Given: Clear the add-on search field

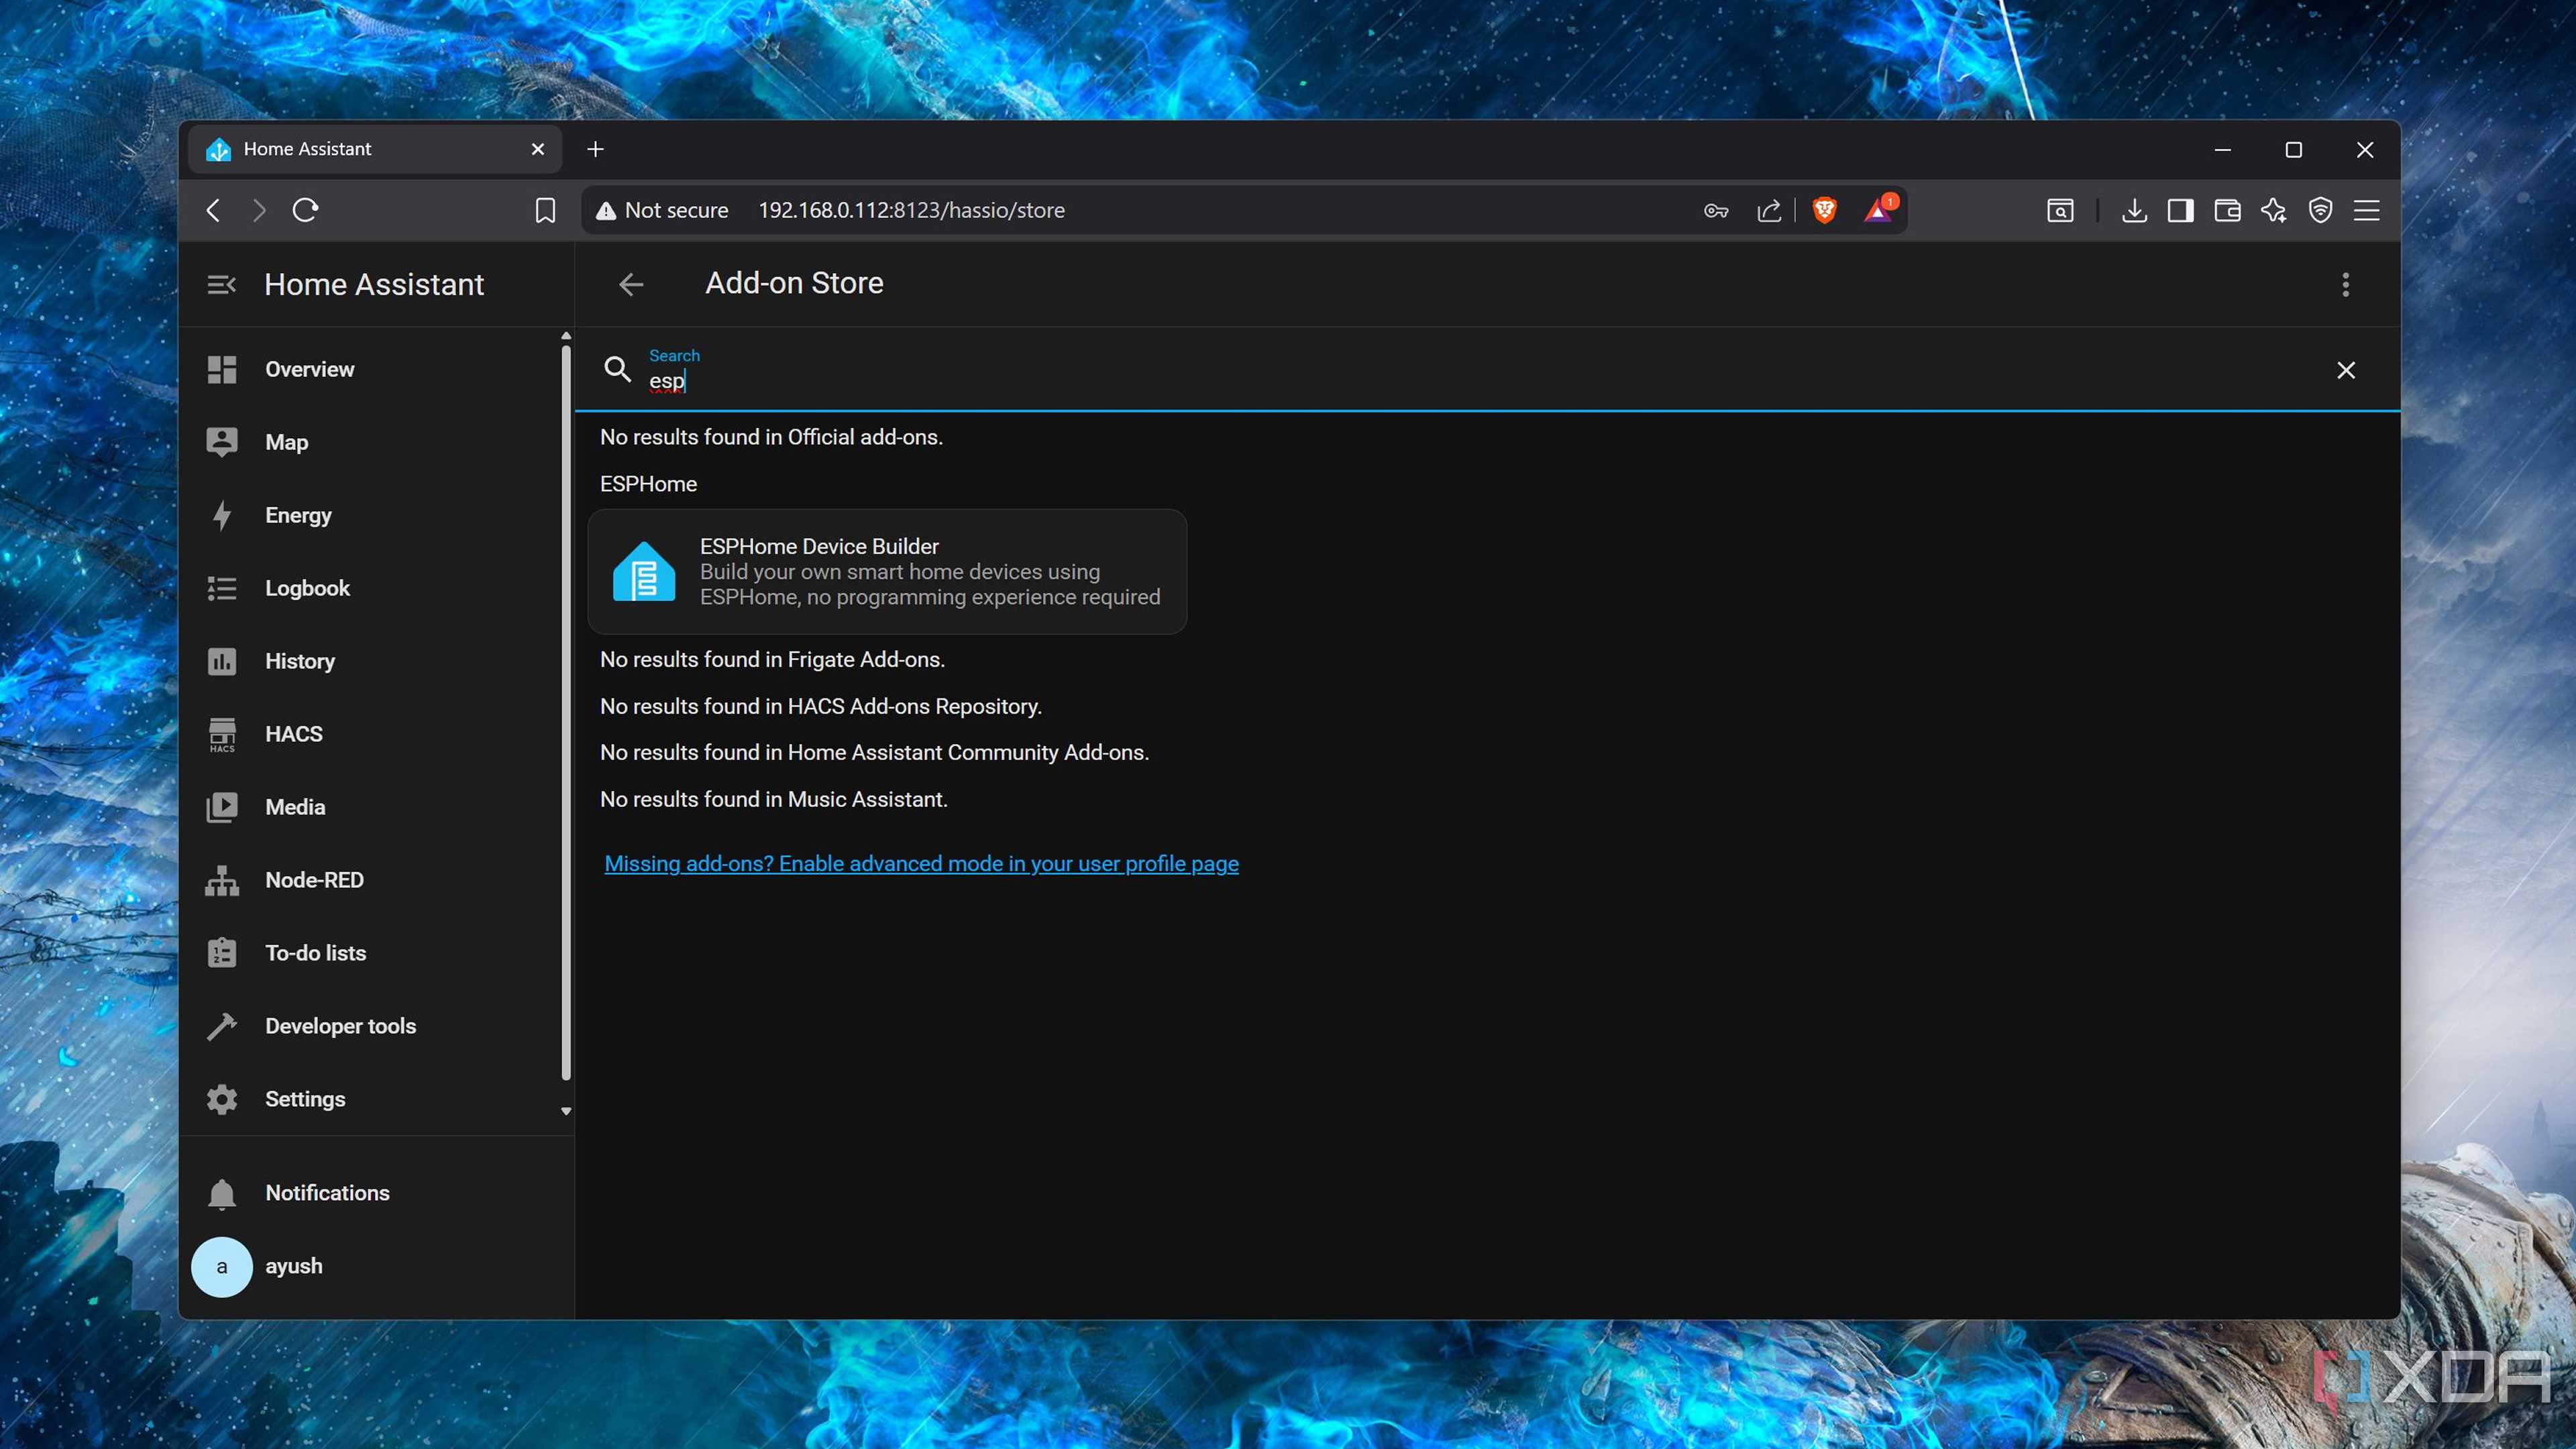Looking at the screenshot, I should pyautogui.click(x=2346, y=370).
